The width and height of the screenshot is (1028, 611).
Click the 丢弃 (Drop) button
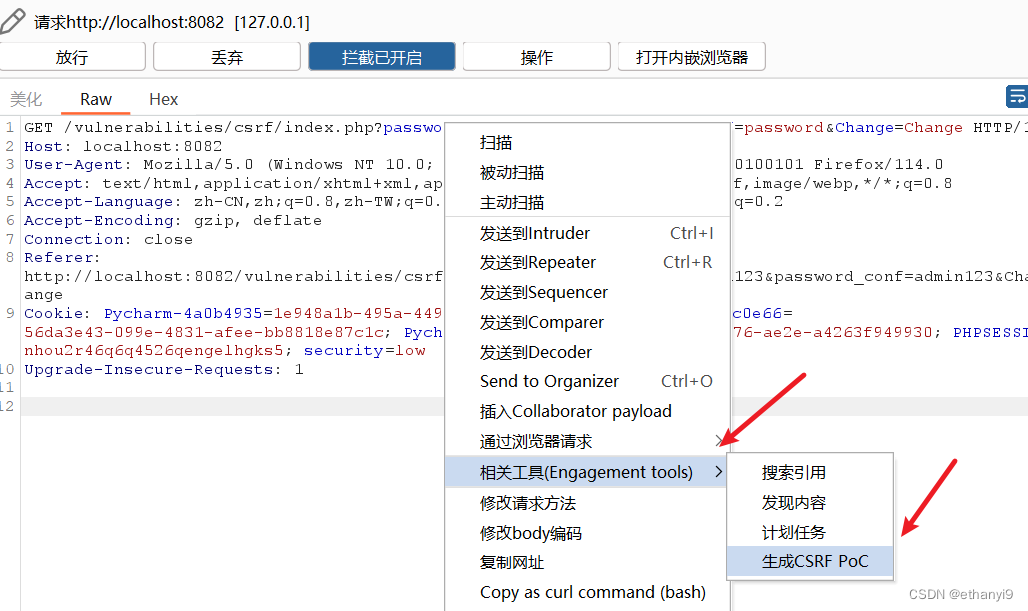(227, 57)
